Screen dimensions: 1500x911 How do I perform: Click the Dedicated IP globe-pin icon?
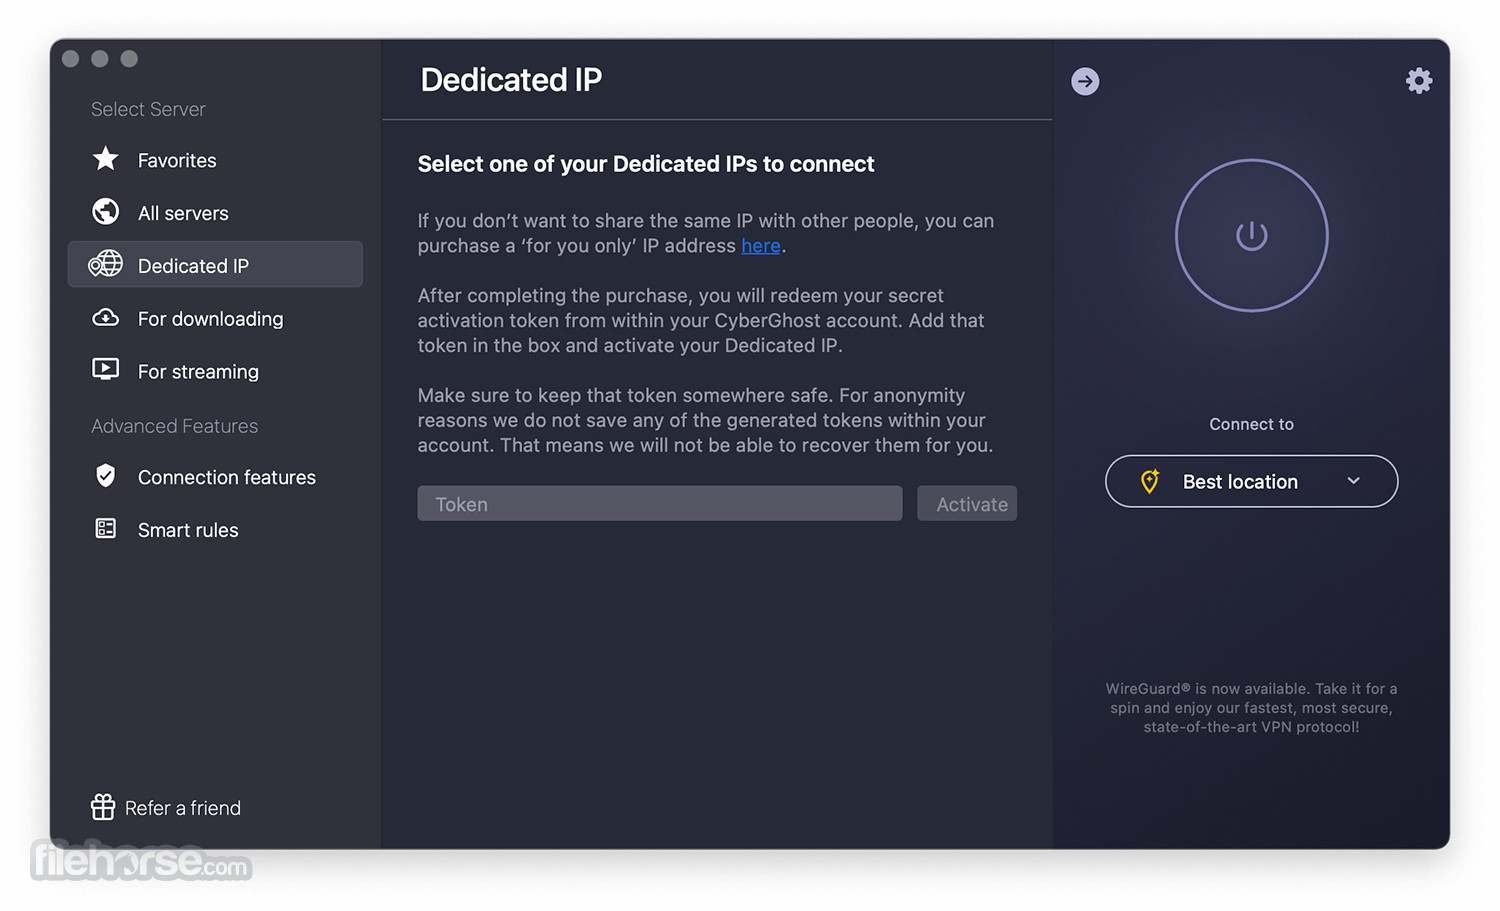point(105,265)
